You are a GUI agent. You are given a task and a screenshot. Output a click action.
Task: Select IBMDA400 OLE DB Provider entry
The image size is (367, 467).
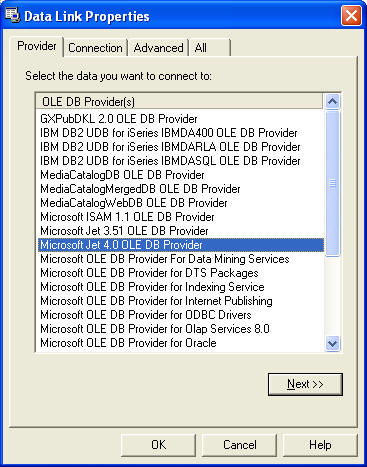pyautogui.click(x=169, y=133)
